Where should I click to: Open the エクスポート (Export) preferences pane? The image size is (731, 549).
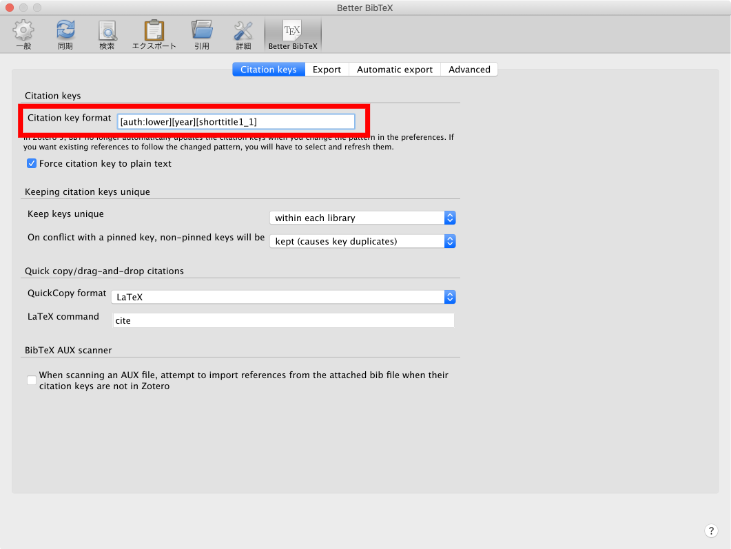click(154, 33)
